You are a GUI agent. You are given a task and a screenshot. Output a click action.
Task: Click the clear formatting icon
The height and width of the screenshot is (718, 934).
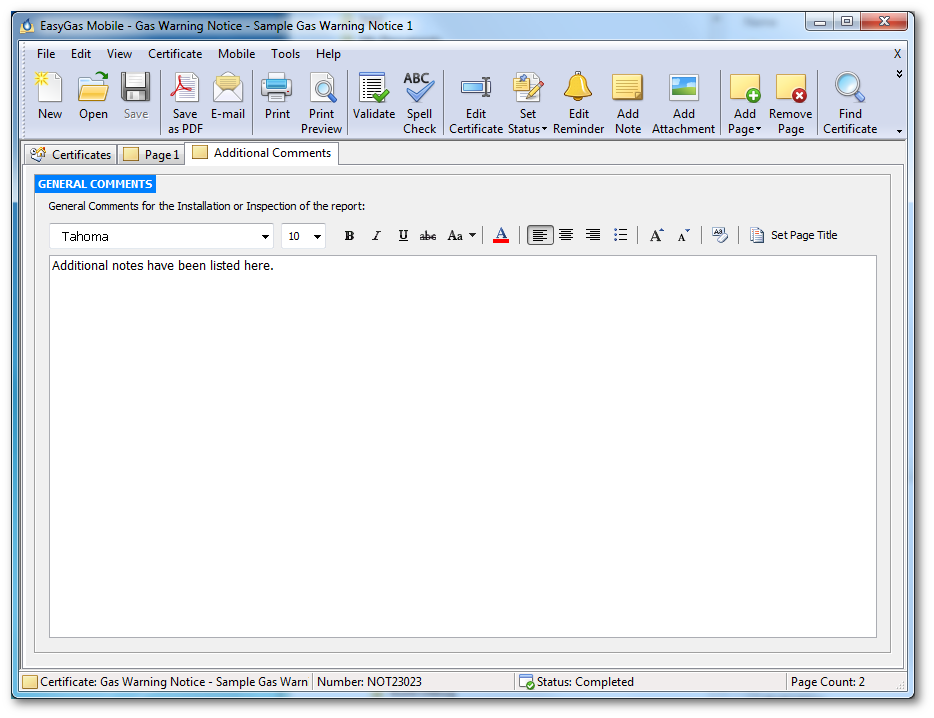tap(720, 235)
